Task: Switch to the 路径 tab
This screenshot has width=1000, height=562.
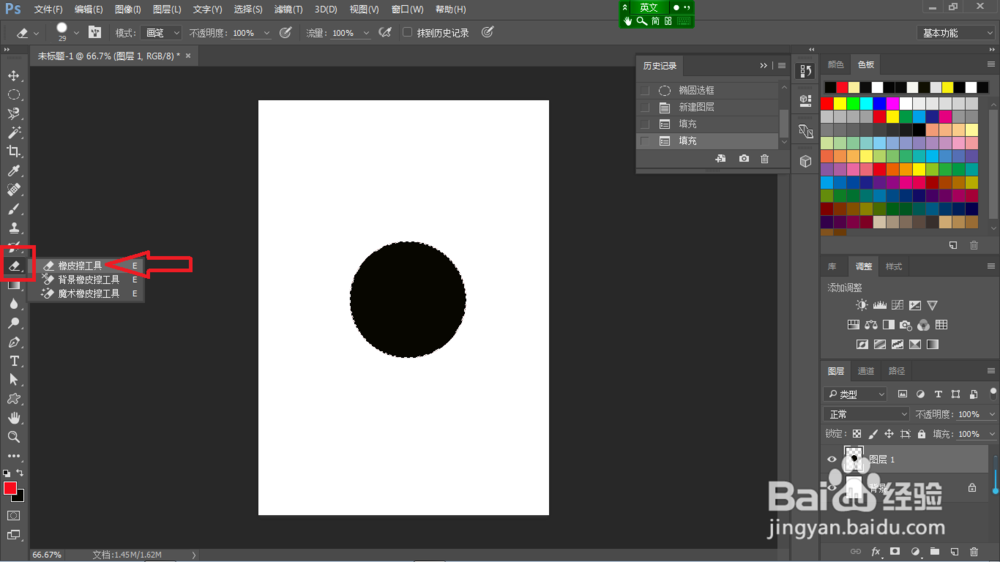Action: 896,371
